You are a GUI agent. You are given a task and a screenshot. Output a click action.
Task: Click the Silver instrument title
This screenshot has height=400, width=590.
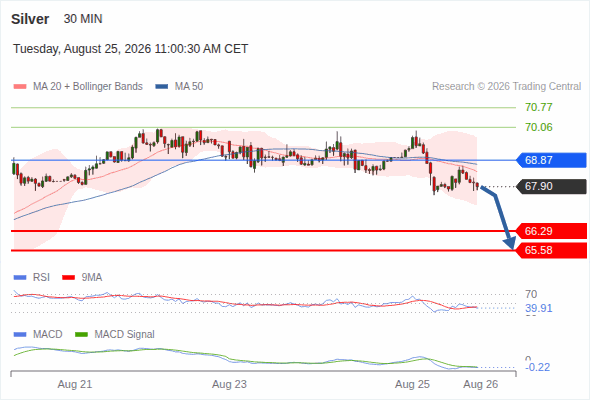[x=30, y=19]
